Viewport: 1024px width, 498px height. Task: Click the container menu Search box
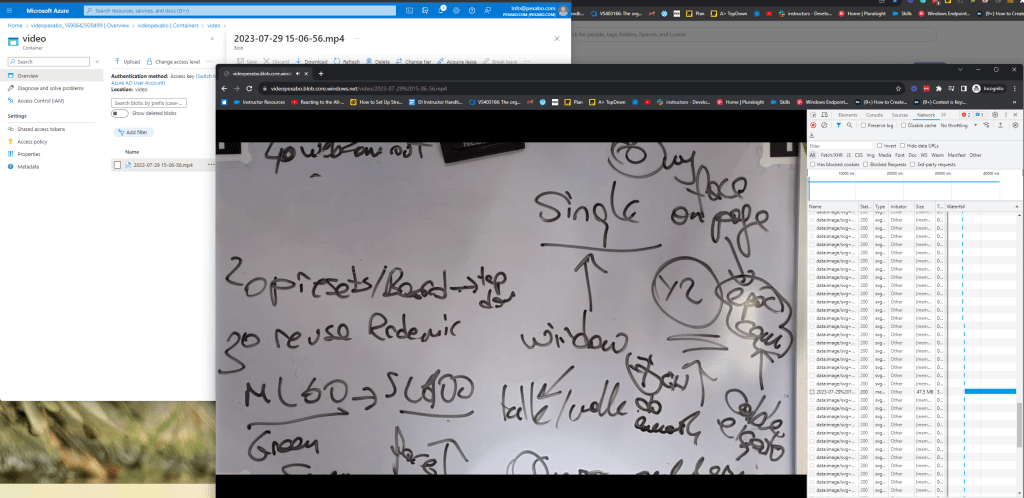(49, 61)
